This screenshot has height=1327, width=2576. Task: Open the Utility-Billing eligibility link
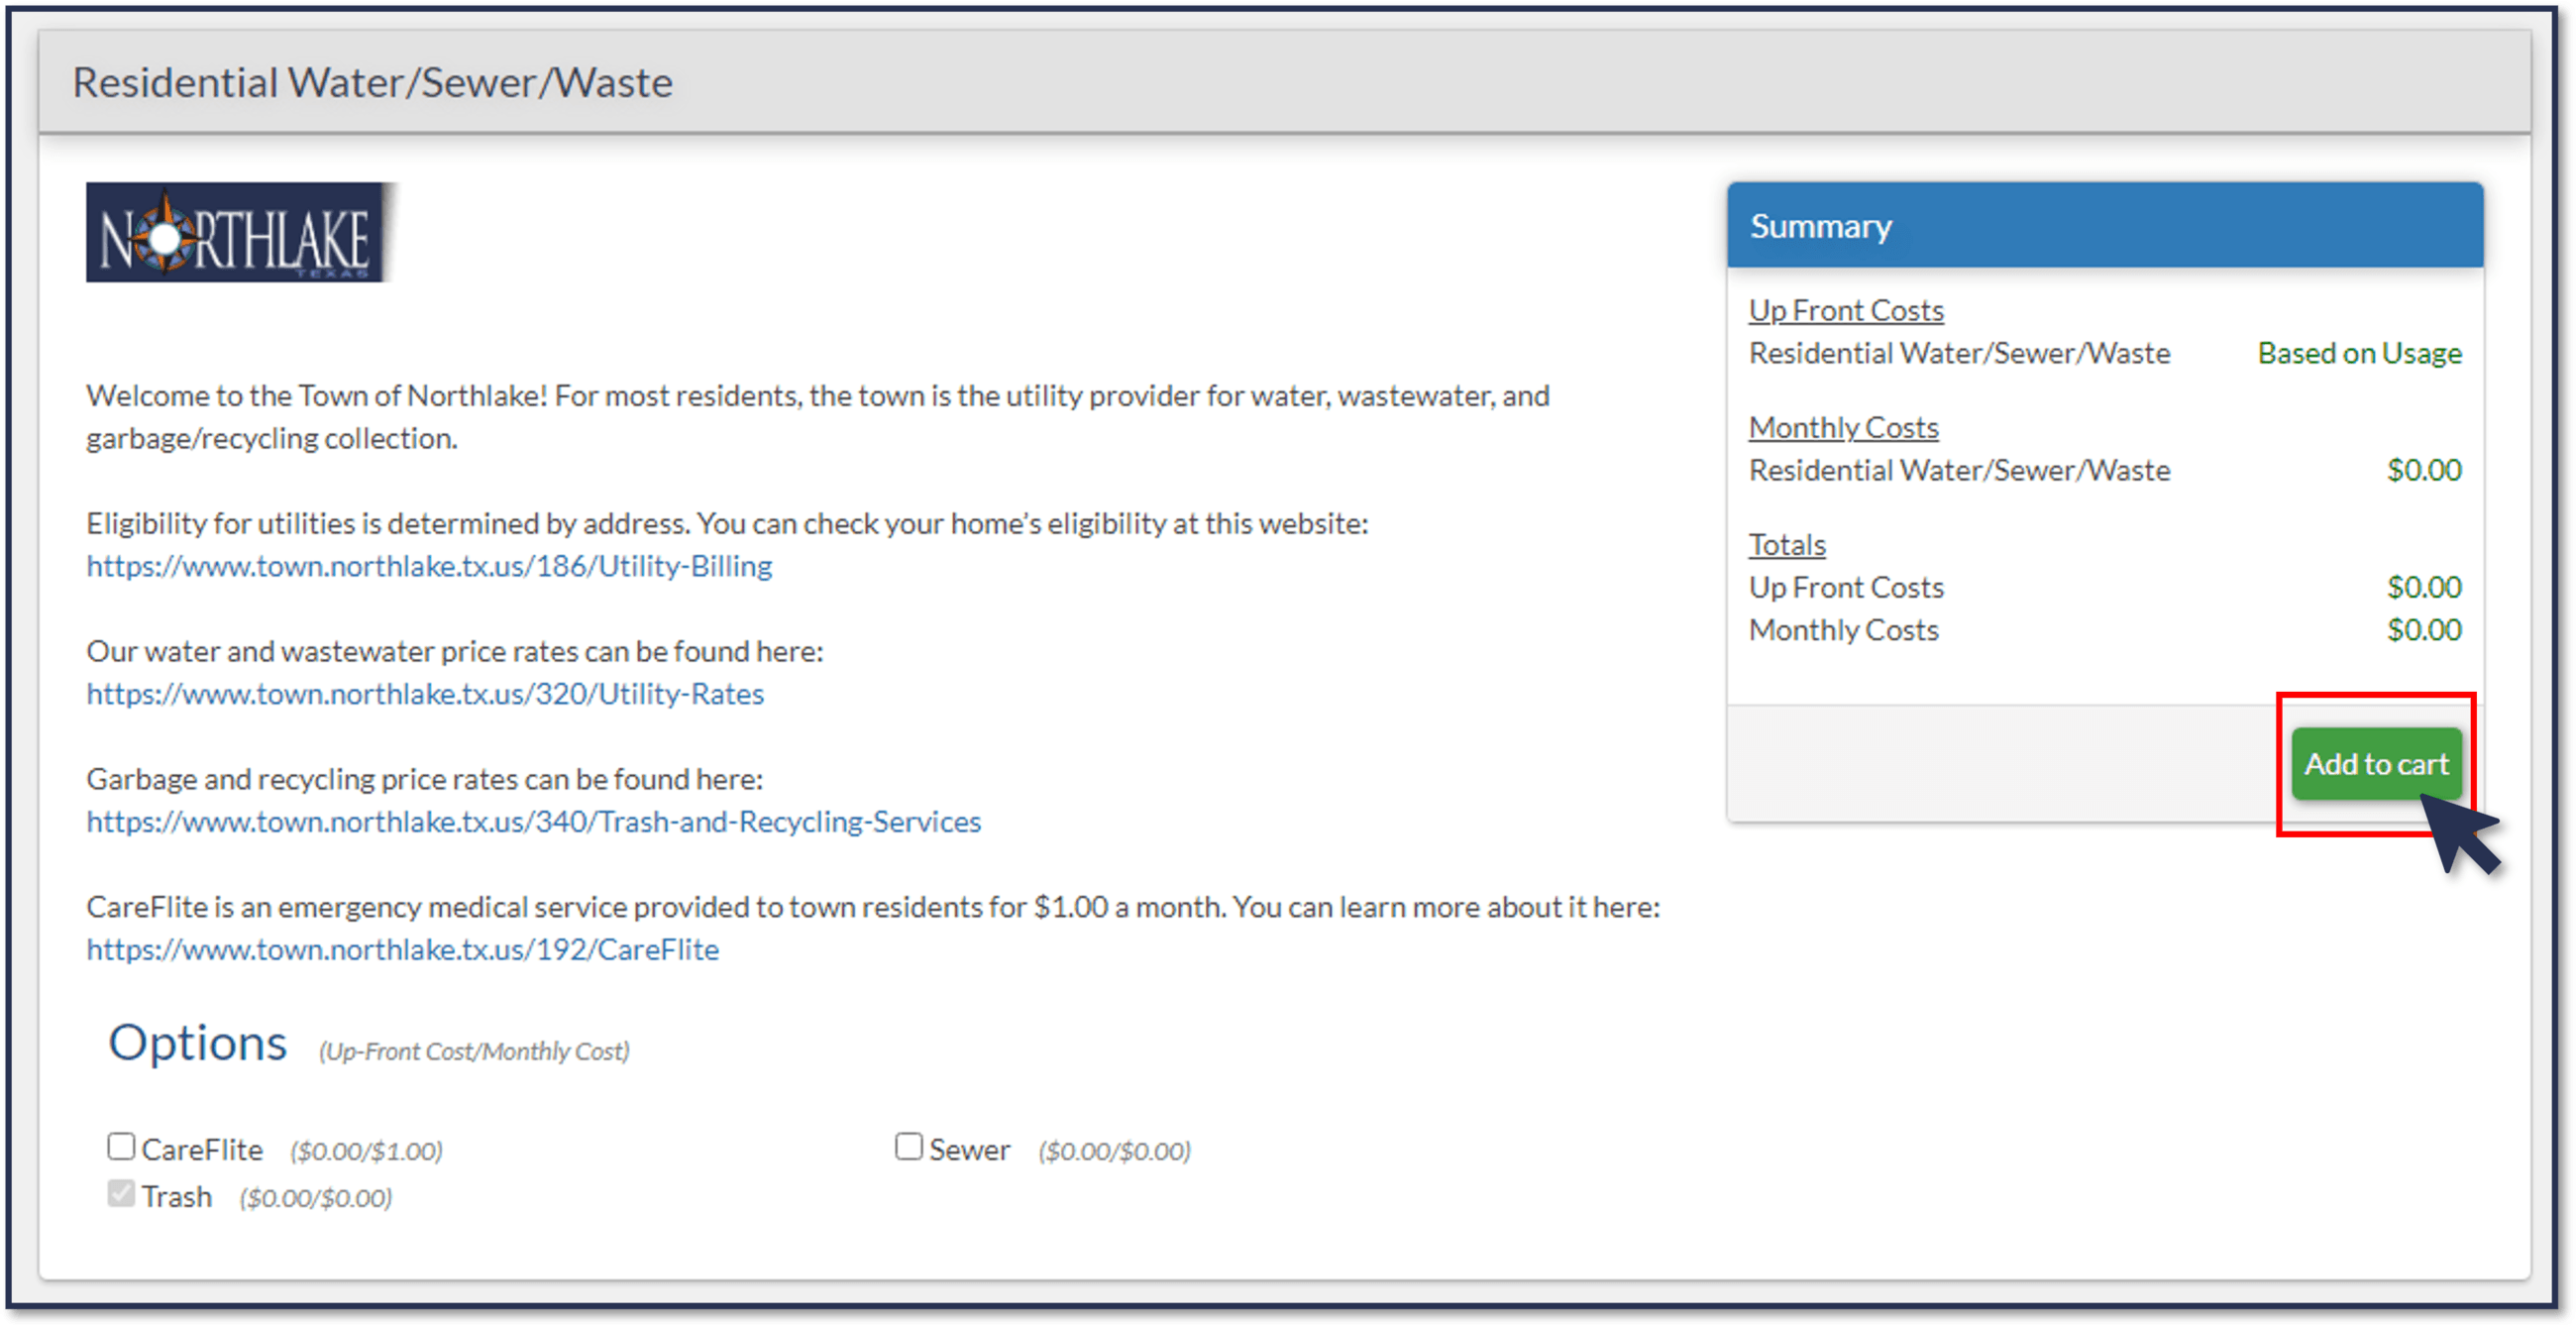pyautogui.click(x=429, y=566)
